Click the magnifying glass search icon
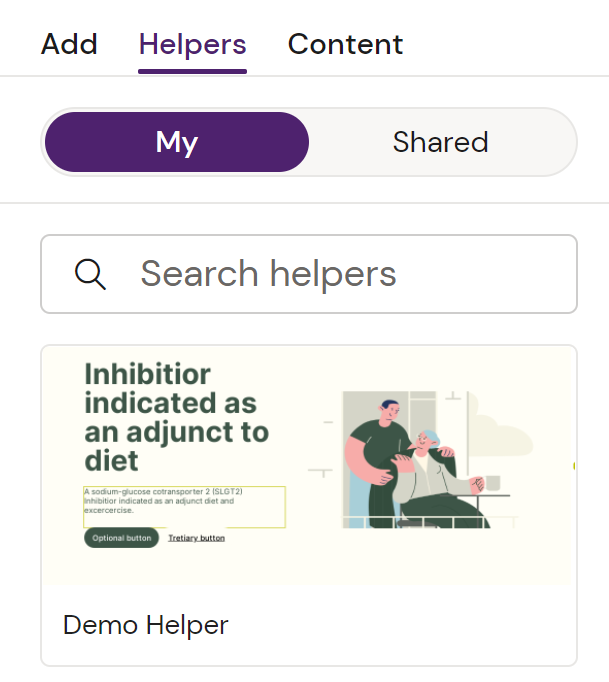This screenshot has height=682, width=609. click(x=90, y=274)
